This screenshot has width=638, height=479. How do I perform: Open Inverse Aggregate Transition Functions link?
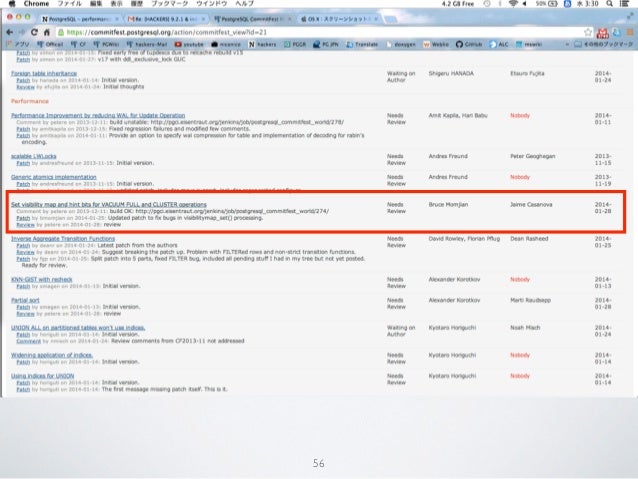pos(63,238)
